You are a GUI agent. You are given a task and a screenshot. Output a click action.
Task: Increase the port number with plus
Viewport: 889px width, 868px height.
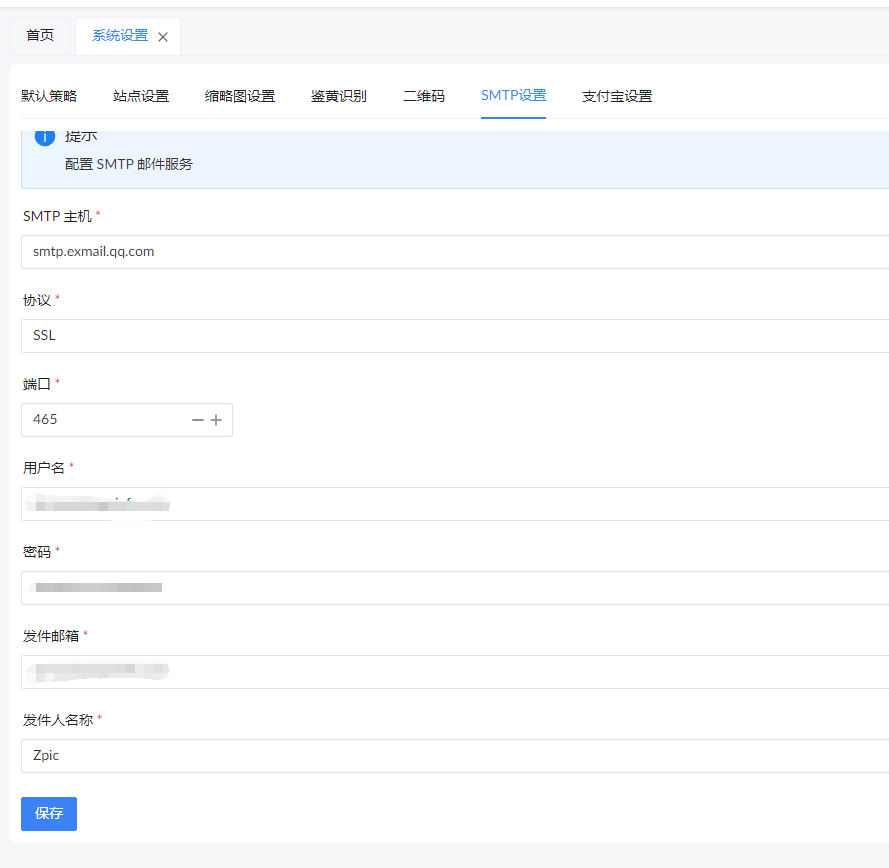coord(216,420)
